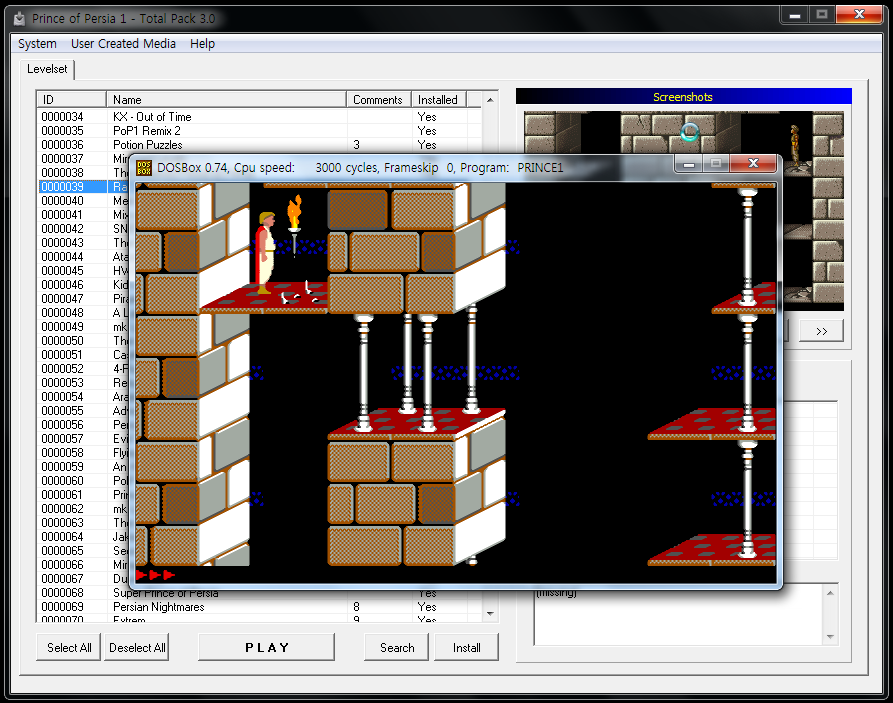Click the description text box

678,615
